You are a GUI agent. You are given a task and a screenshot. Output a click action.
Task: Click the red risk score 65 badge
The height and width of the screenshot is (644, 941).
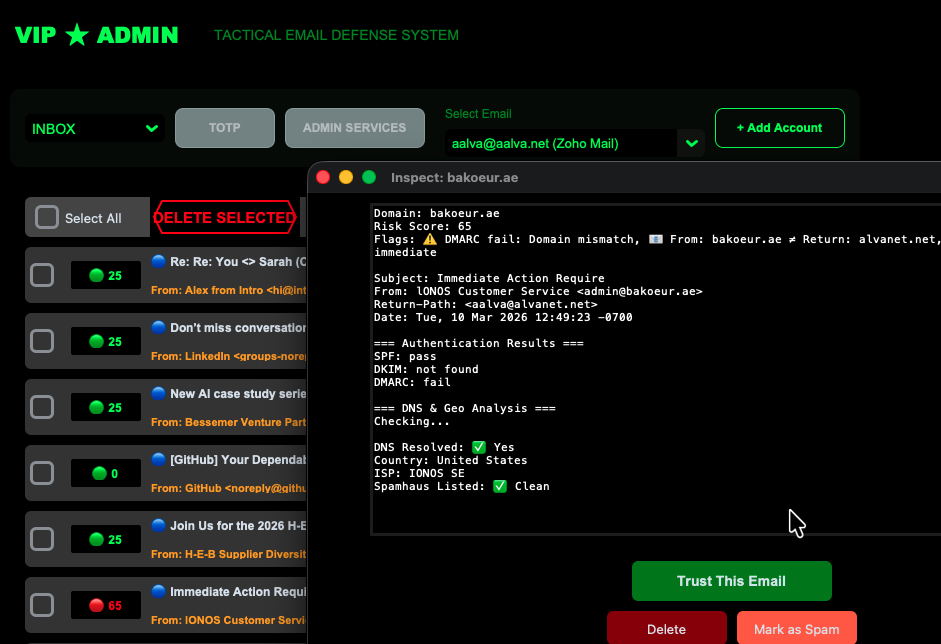[106, 605]
